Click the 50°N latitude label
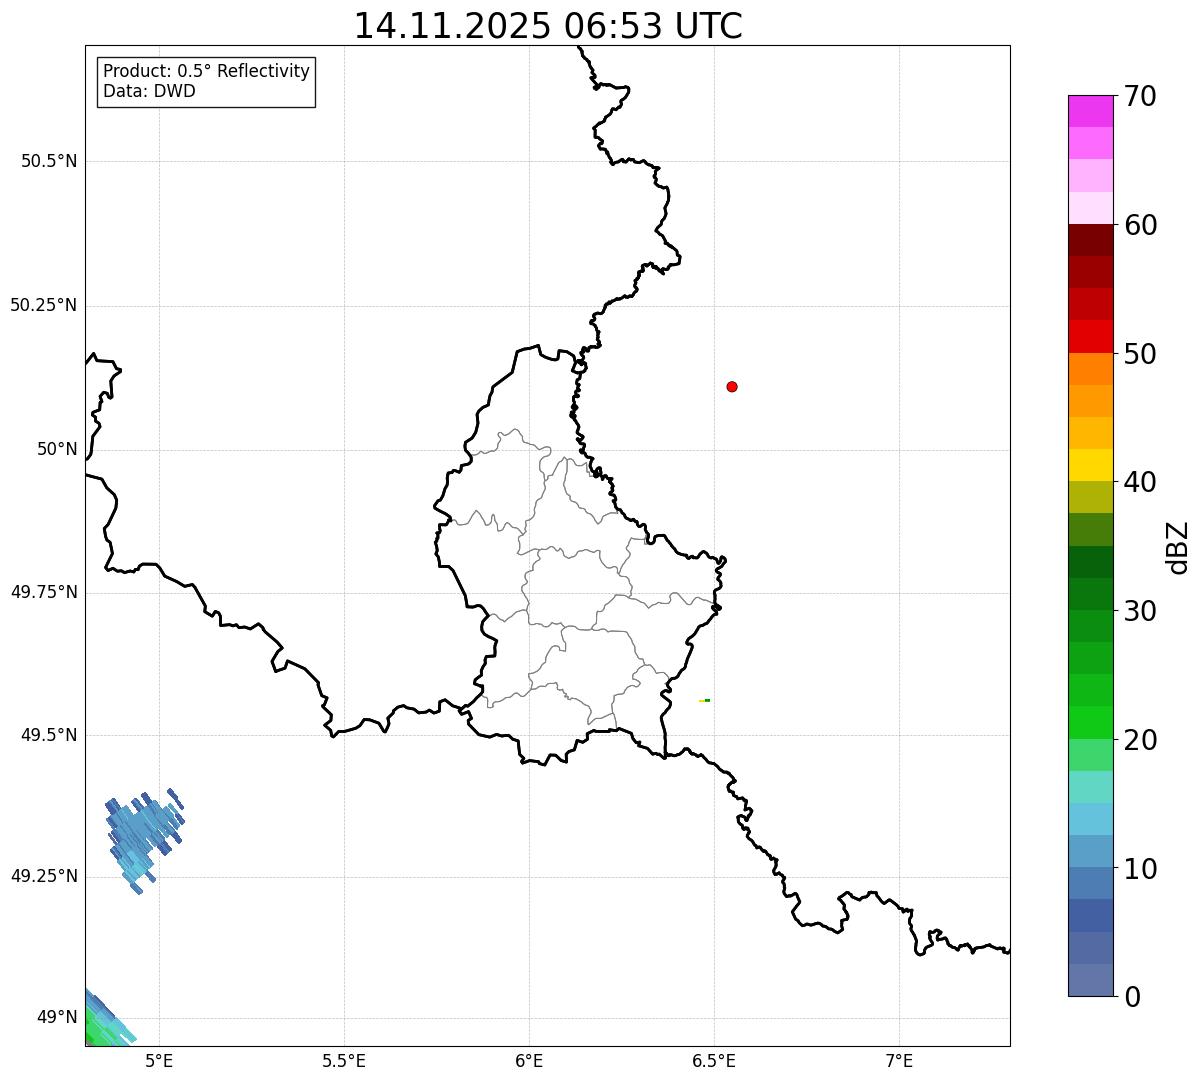The width and height of the screenshot is (1202, 1081). pyautogui.click(x=57, y=449)
